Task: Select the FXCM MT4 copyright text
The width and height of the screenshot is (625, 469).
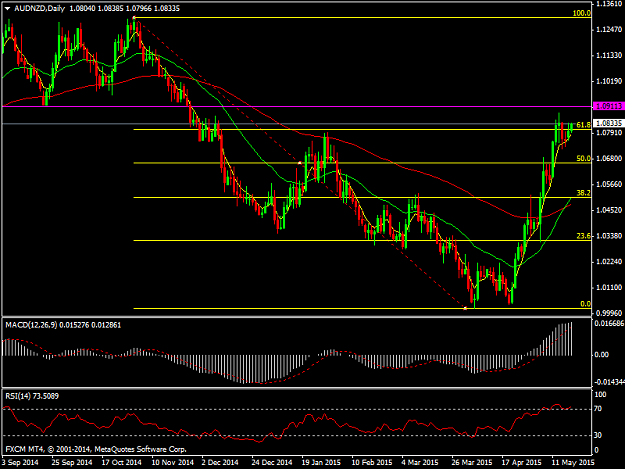Action: (x=95, y=449)
